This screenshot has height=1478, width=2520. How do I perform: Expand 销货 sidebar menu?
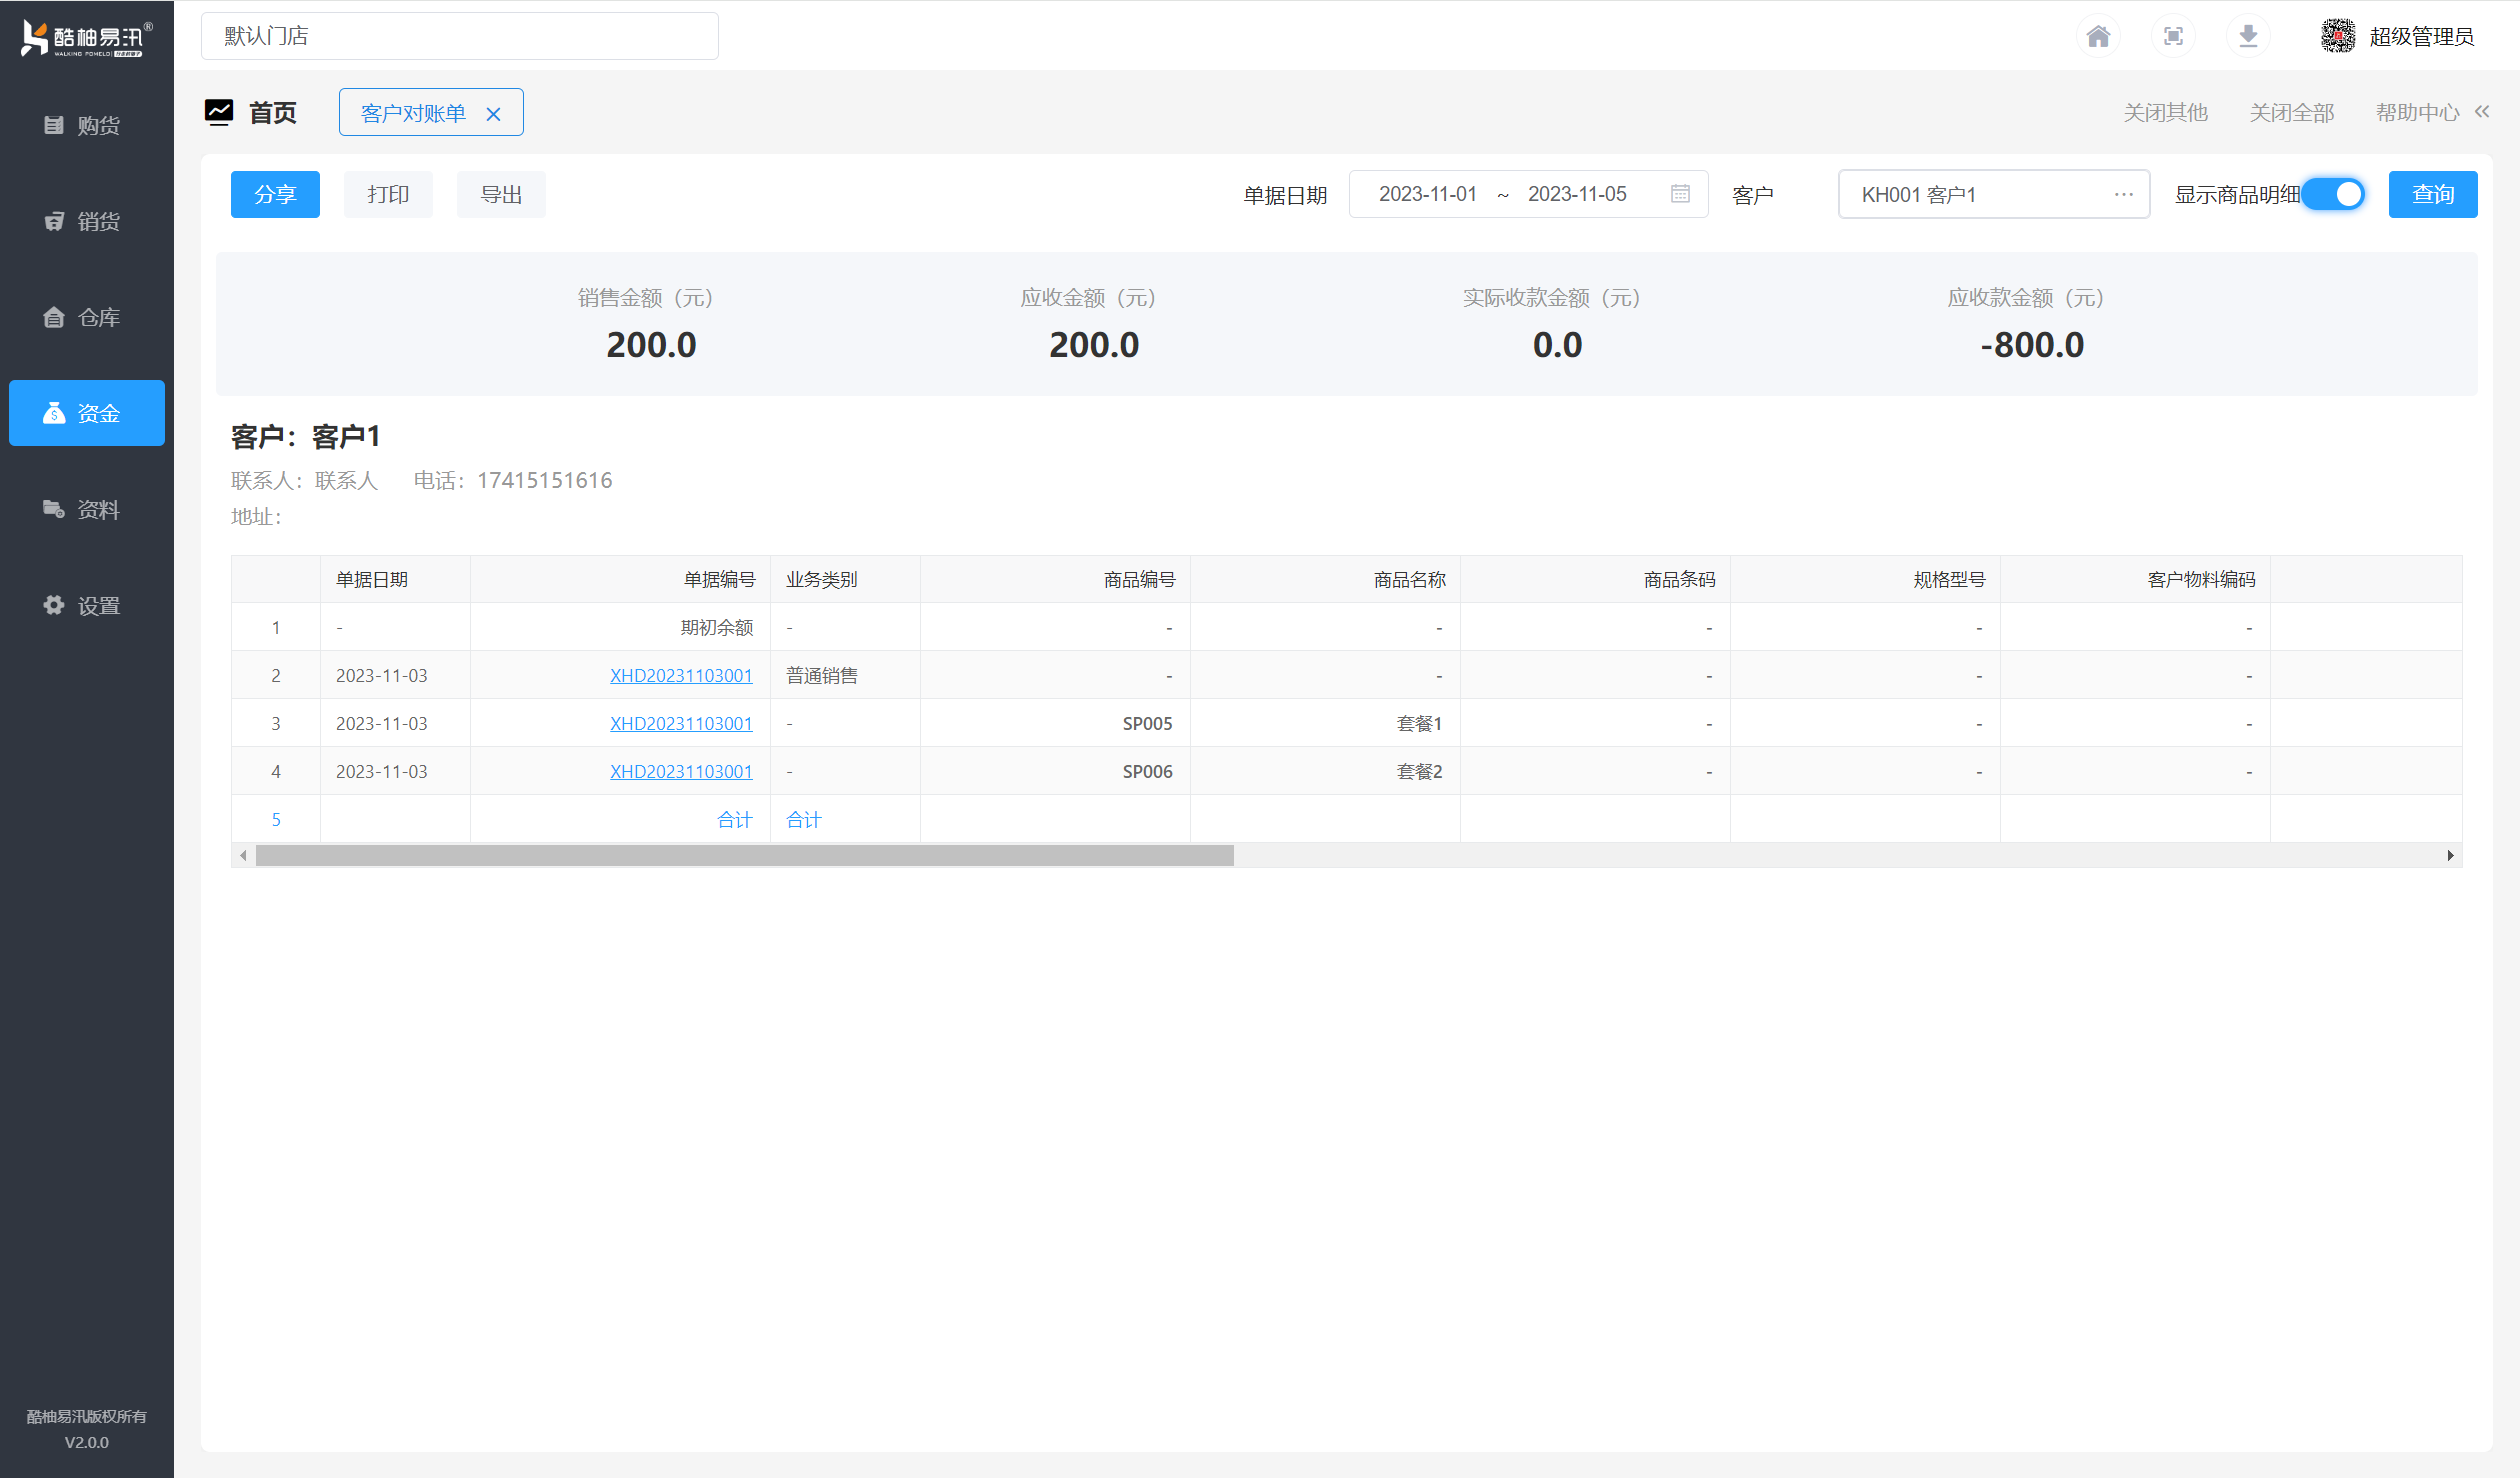(86, 221)
